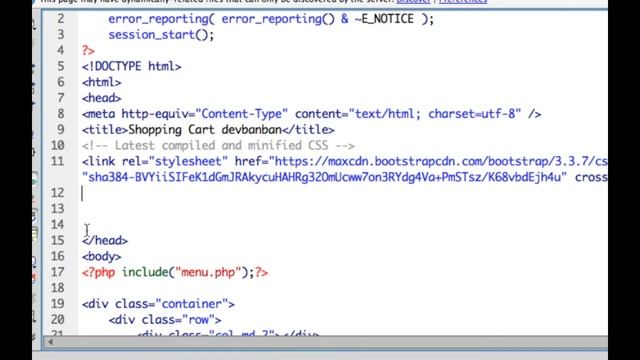This screenshot has height=360, width=640.
Task: Click line number 9 in the gutter
Action: click(x=61, y=130)
